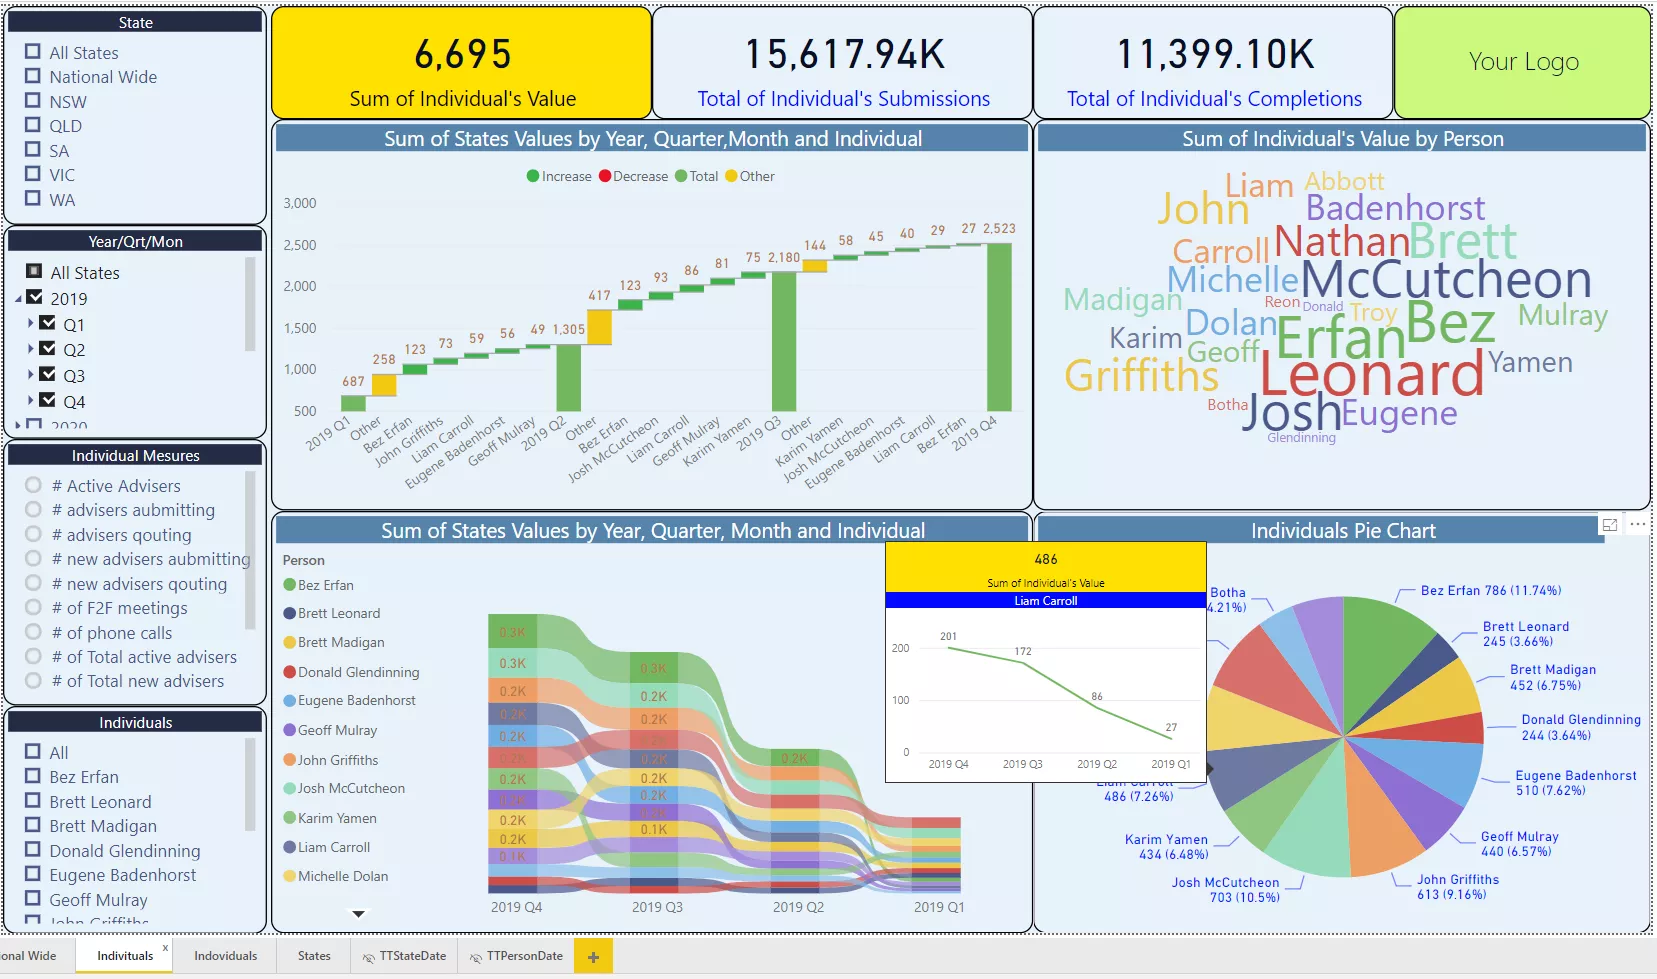Click green Increase legend marker
Image resolution: width=1657 pixels, height=979 pixels.
[x=533, y=176]
